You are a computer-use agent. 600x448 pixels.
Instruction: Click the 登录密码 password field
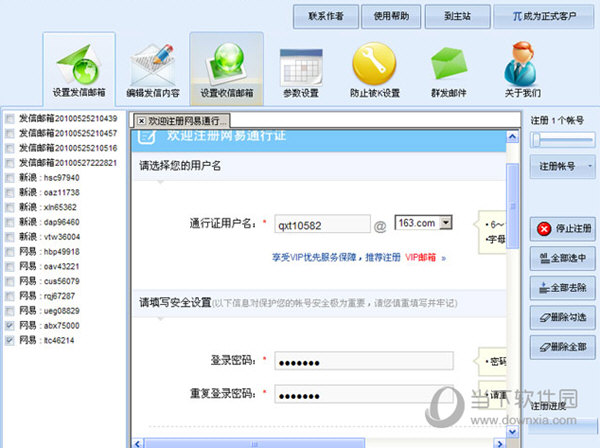point(364,361)
